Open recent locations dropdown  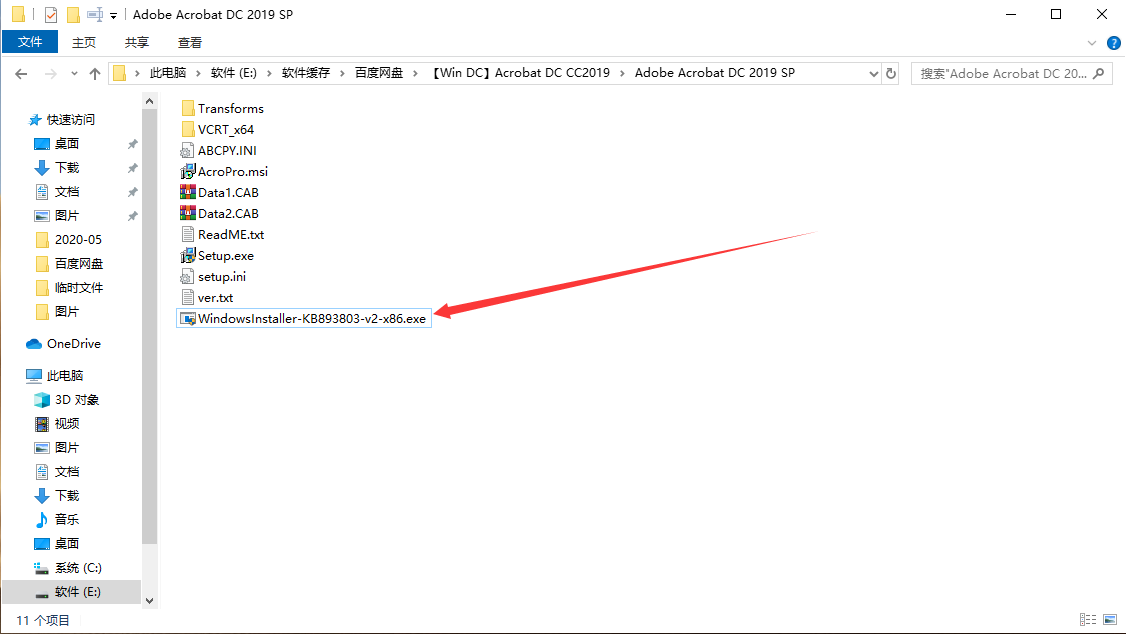[x=74, y=73]
